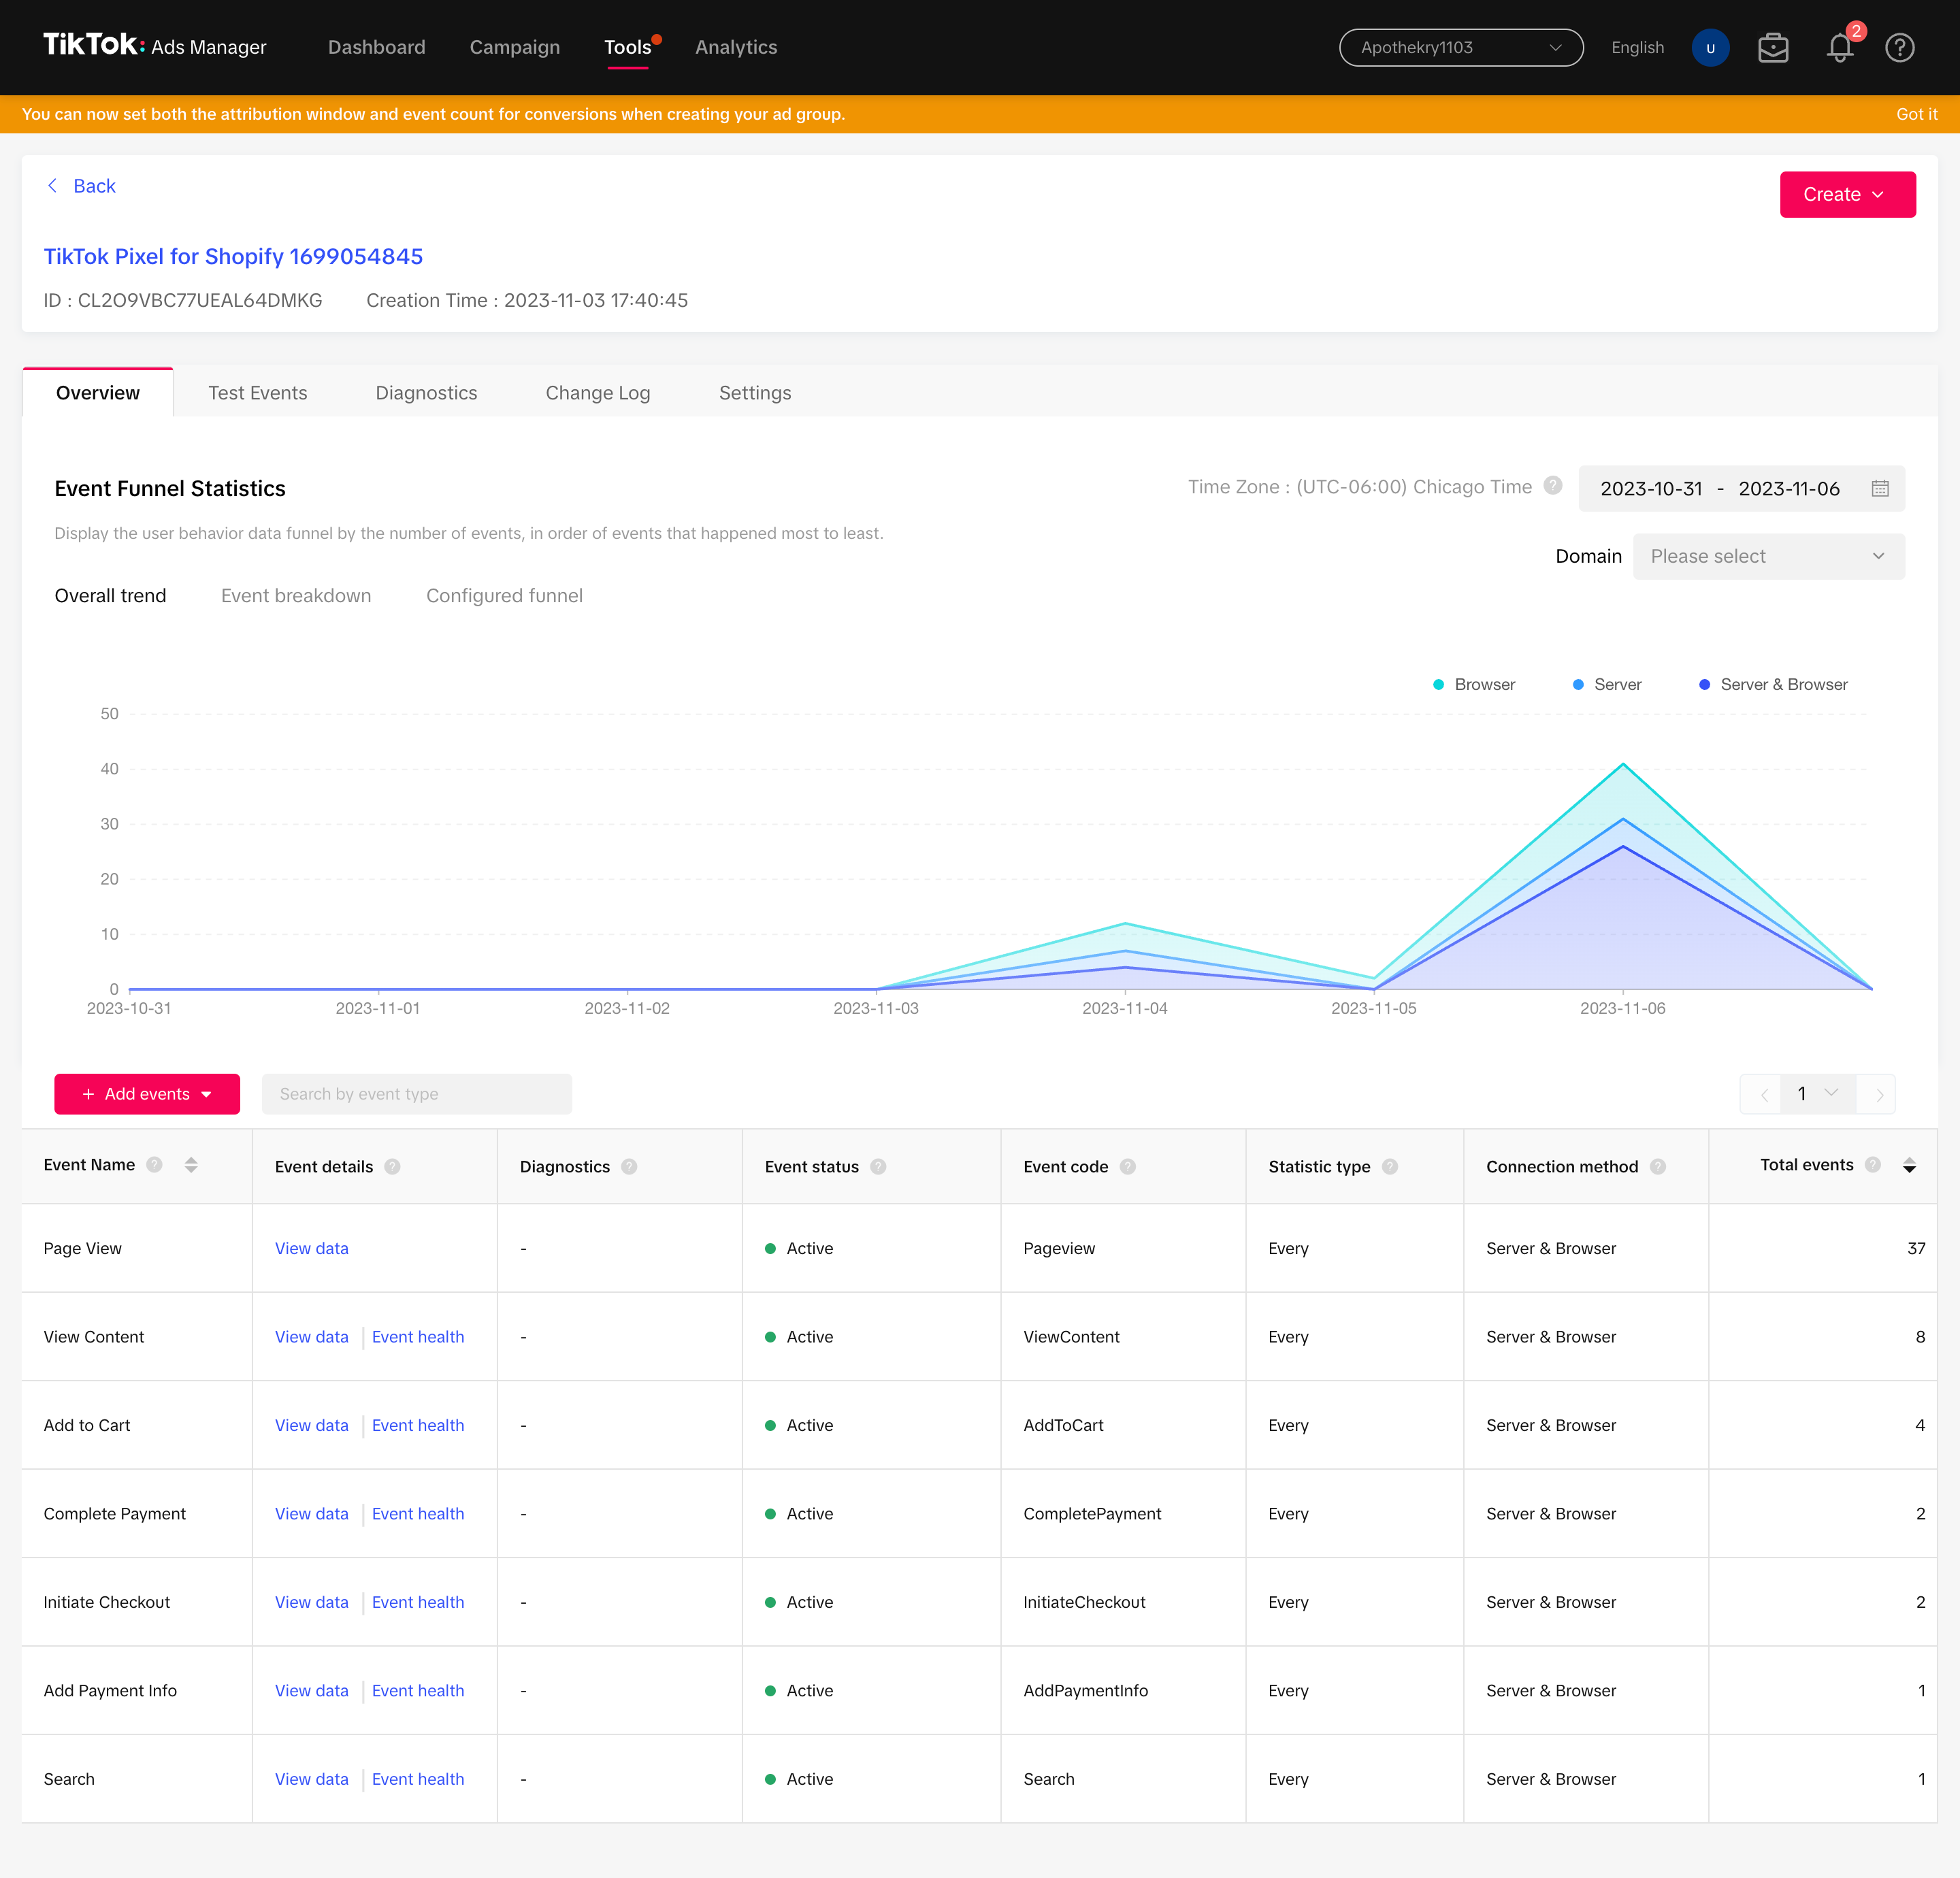The width and height of the screenshot is (1960, 1878).
Task: Open View data for Initiate Checkout
Action: click(x=312, y=1602)
